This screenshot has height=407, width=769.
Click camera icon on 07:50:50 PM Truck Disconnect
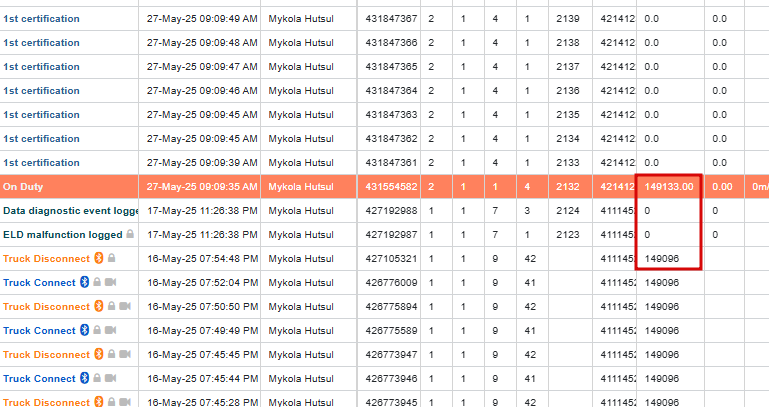125,306
